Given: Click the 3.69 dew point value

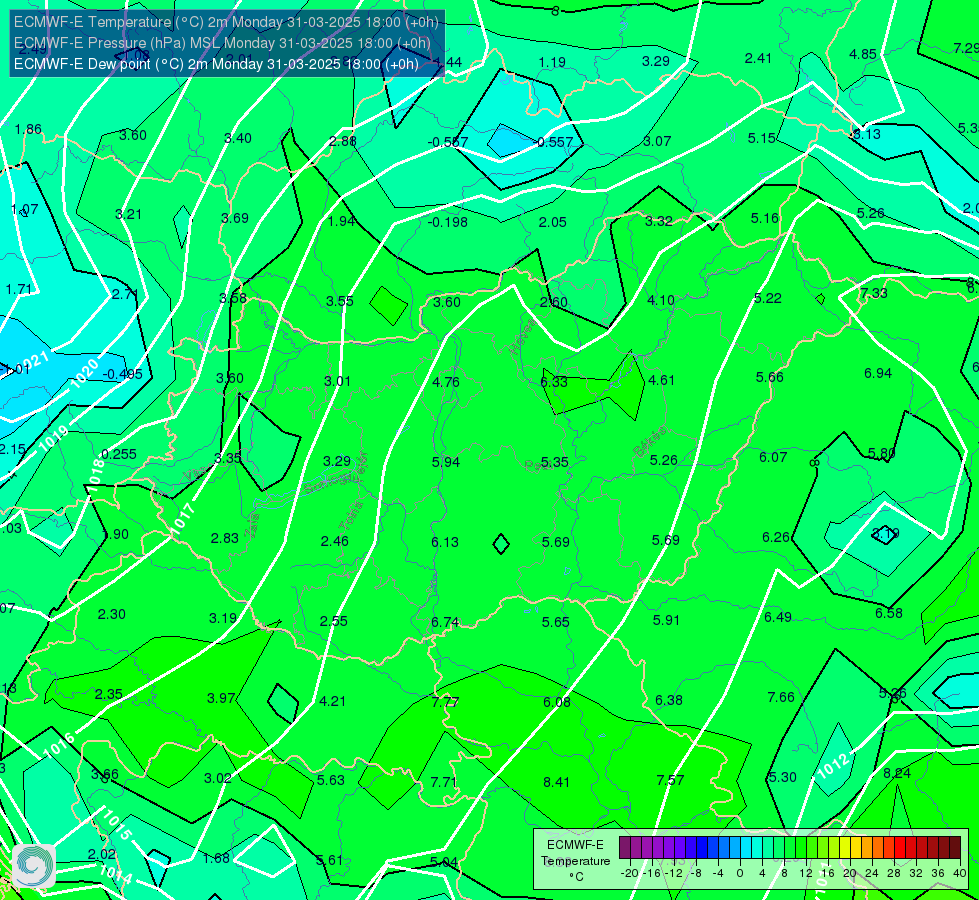Looking at the screenshot, I should (235, 218).
